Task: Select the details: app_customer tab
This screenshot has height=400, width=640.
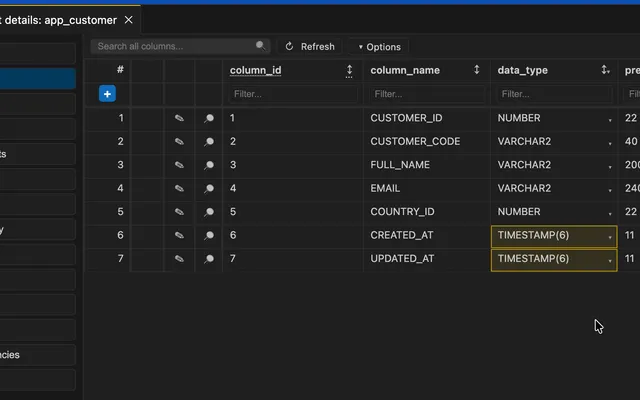Action: point(61,20)
